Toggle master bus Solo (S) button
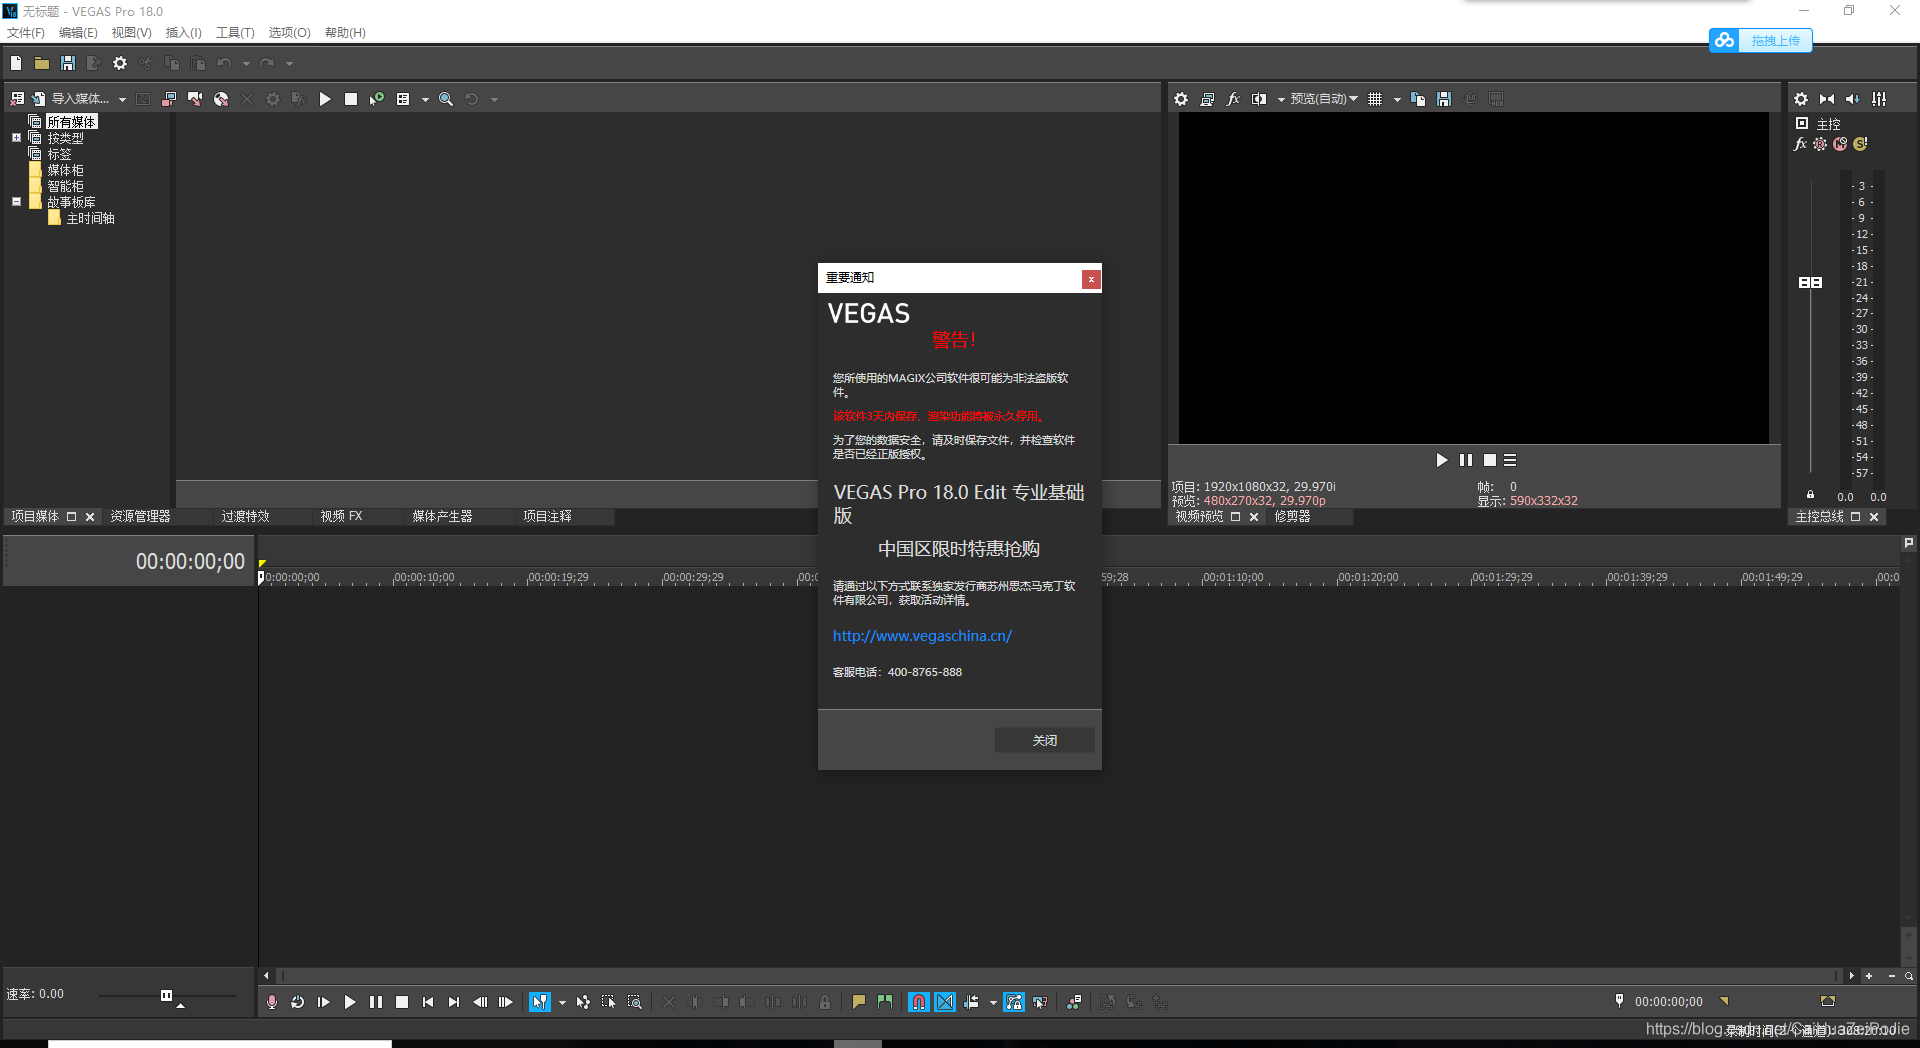The image size is (1920, 1048). (x=1860, y=144)
